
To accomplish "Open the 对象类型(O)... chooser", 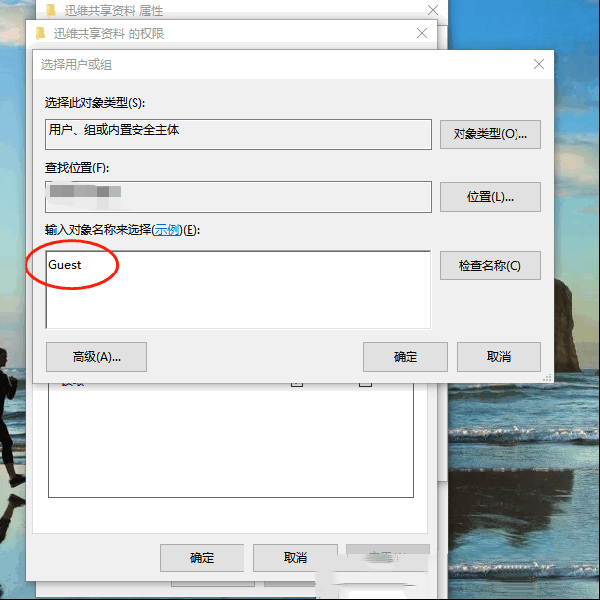I will 490,134.
